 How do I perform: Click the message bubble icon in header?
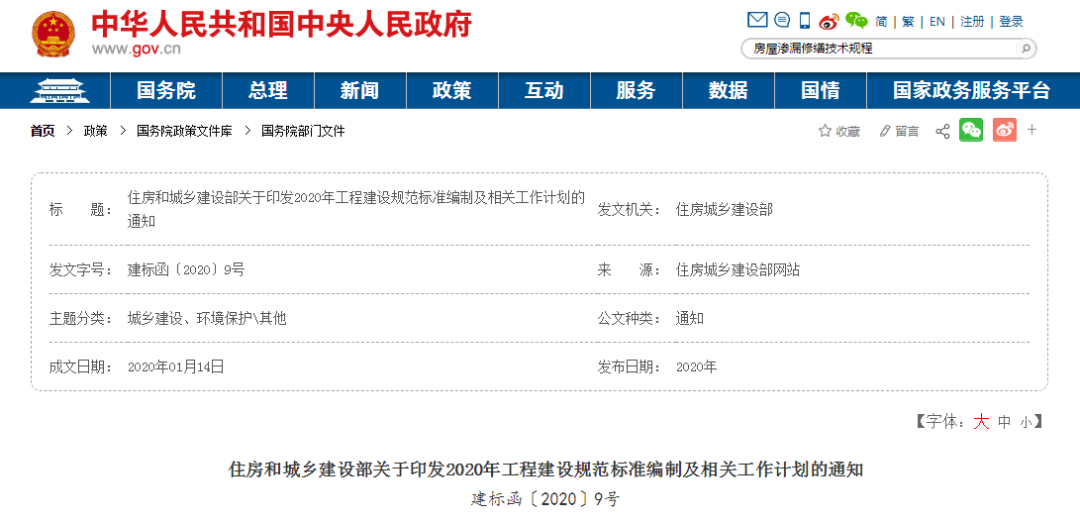click(x=782, y=21)
